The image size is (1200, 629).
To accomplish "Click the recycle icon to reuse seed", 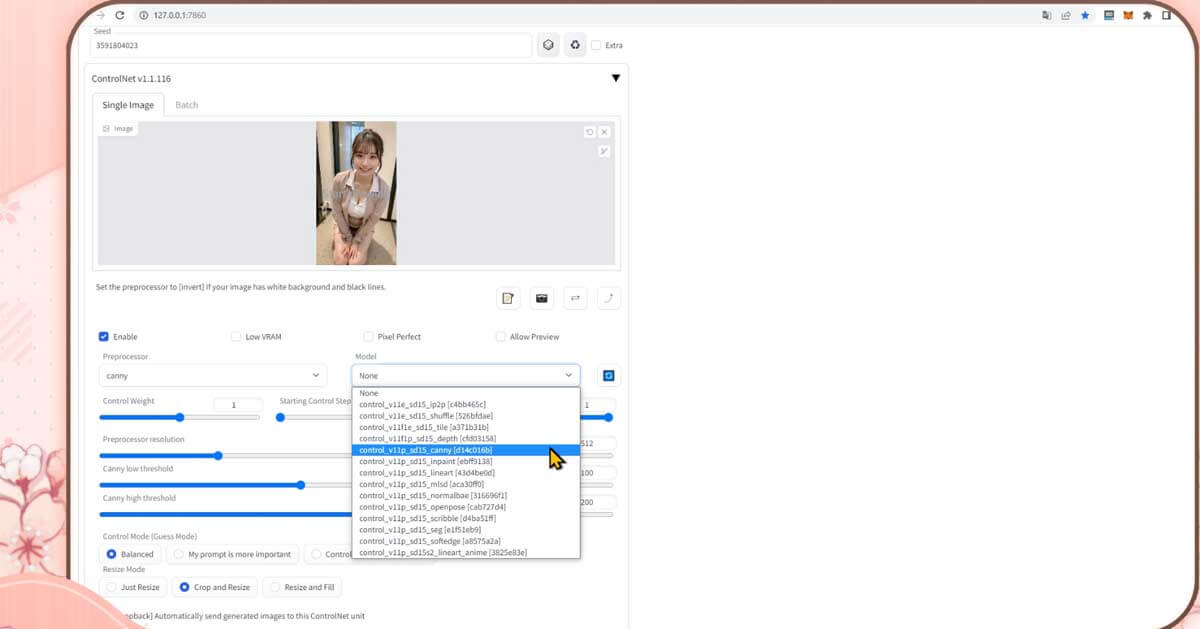I will (x=575, y=45).
